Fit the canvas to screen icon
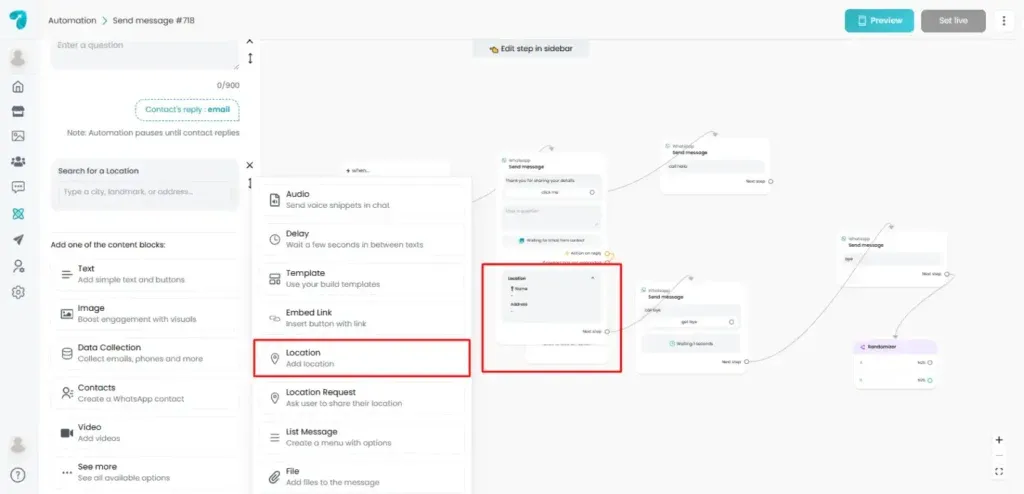Viewport: 1024px width, 494px height. click(x=999, y=471)
